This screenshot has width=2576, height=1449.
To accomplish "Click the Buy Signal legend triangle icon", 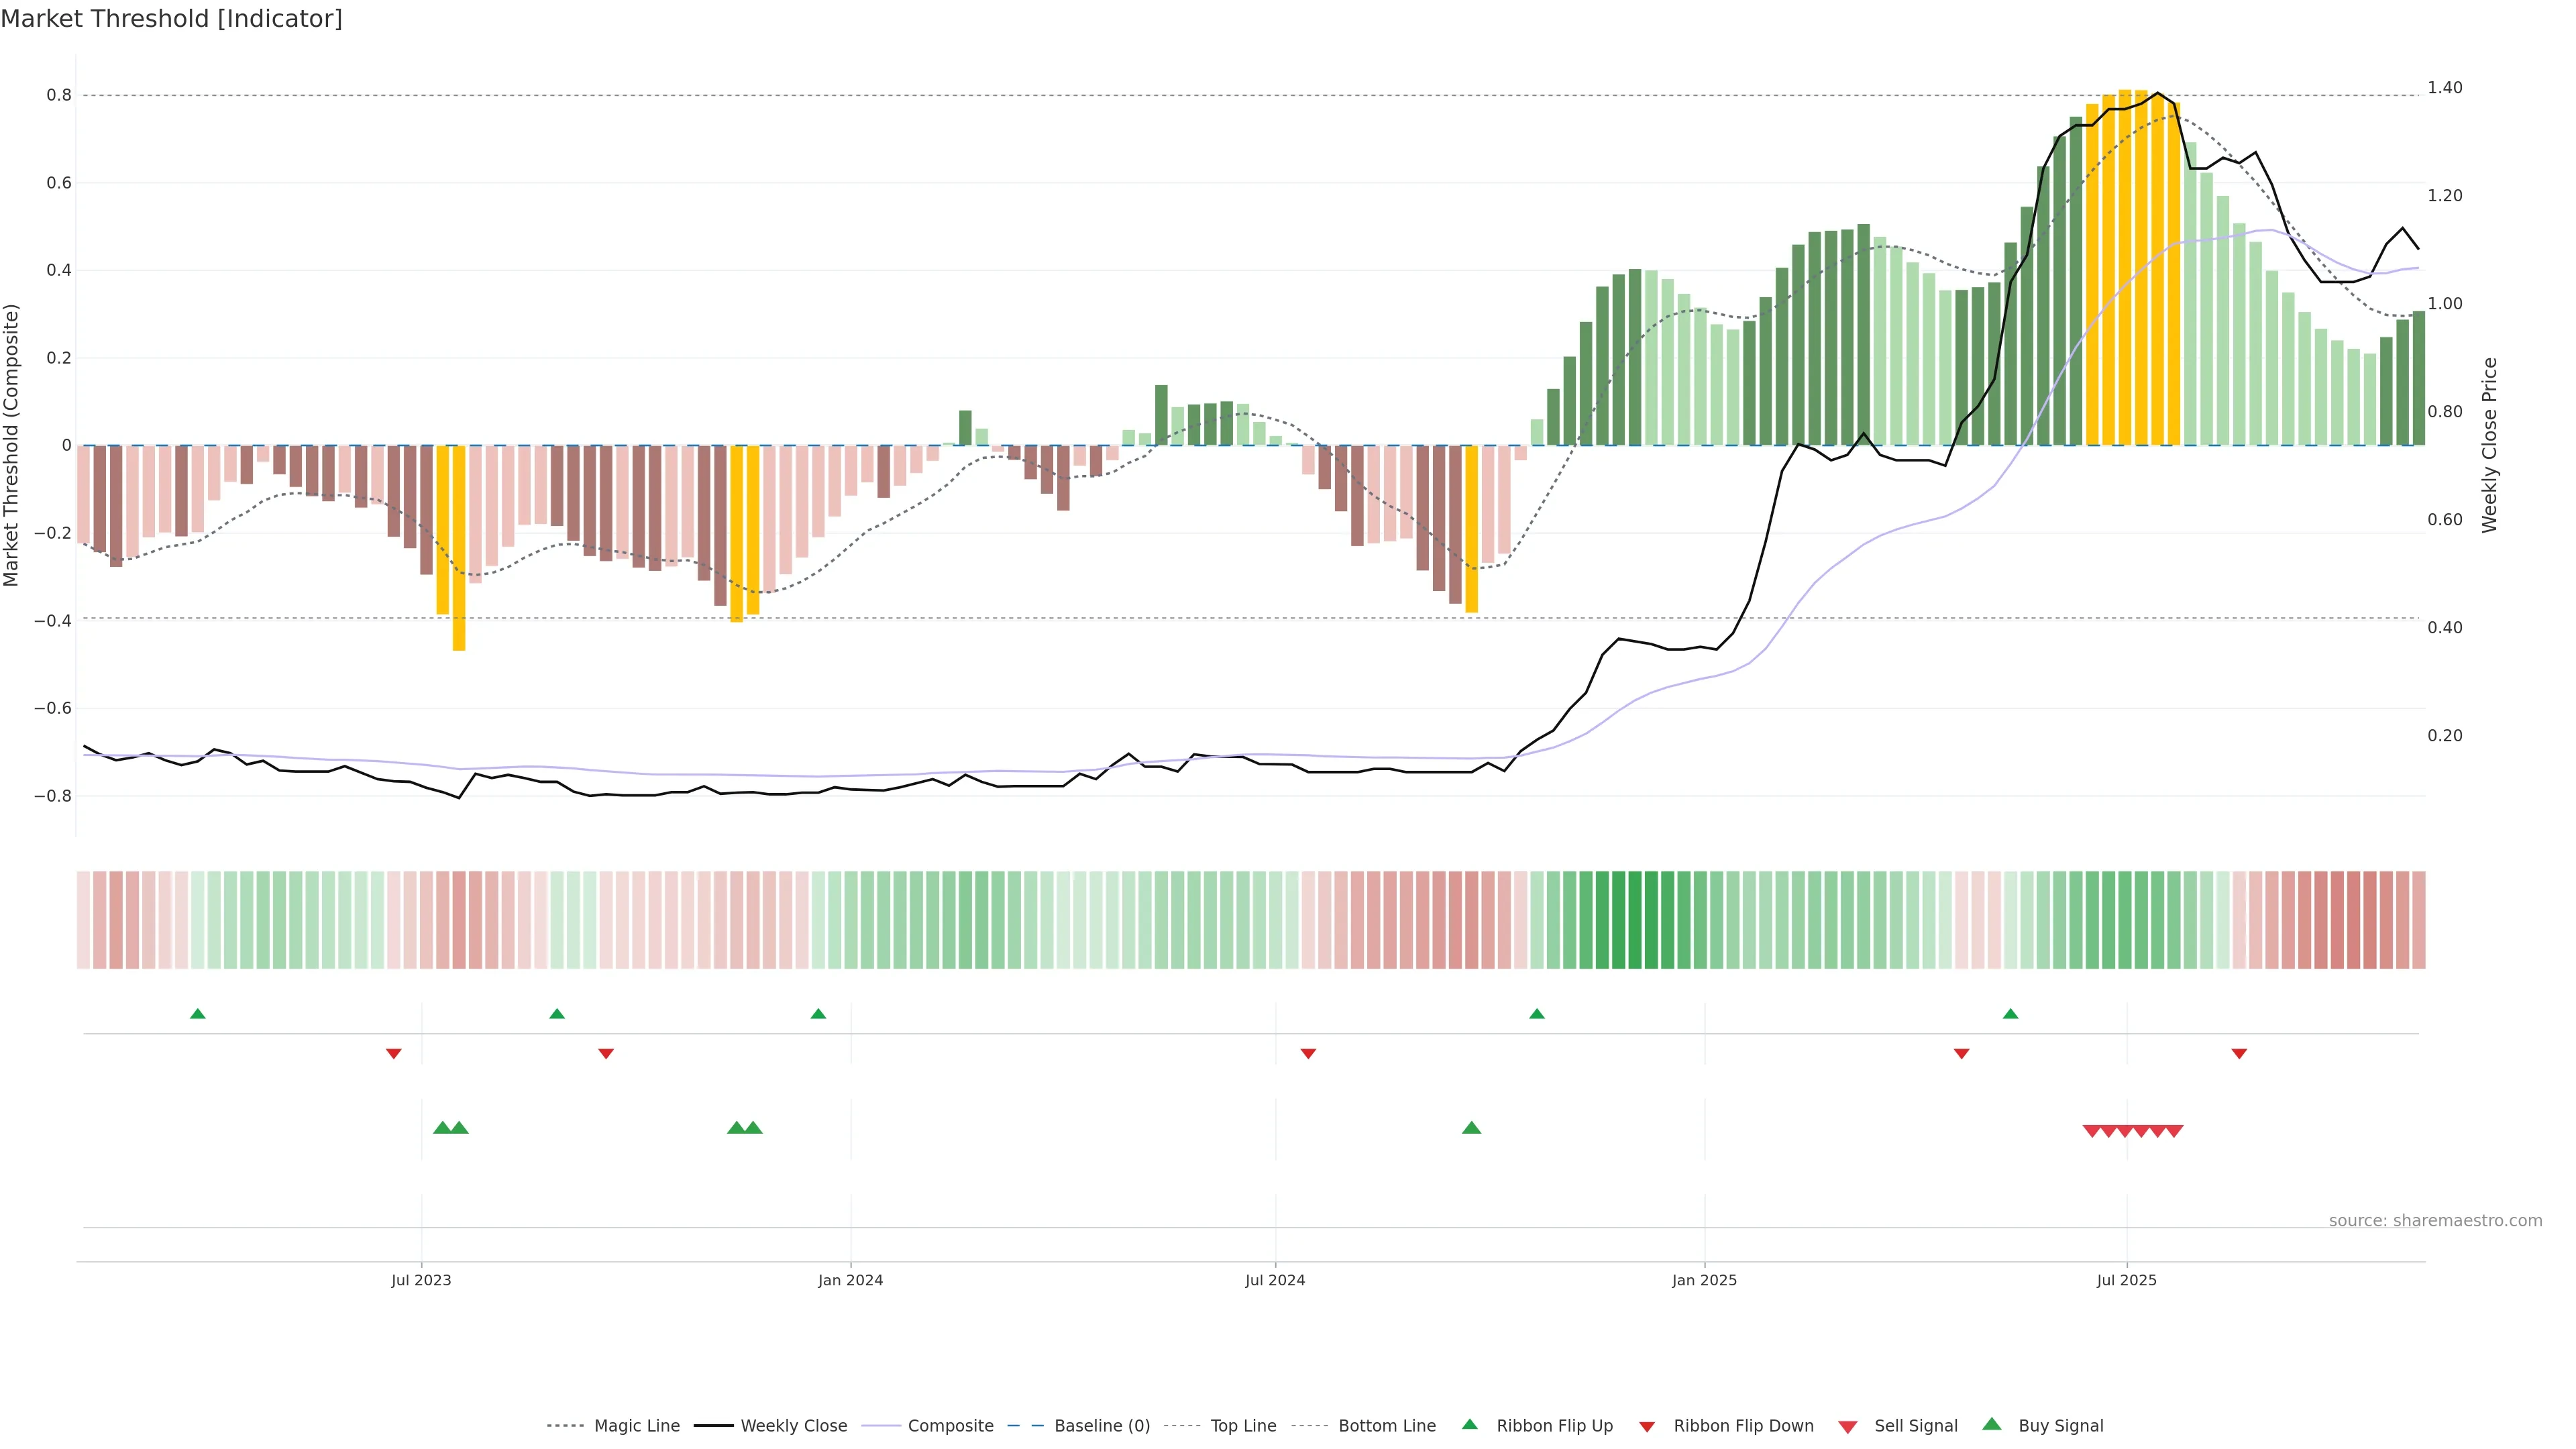I will tap(1991, 1424).
